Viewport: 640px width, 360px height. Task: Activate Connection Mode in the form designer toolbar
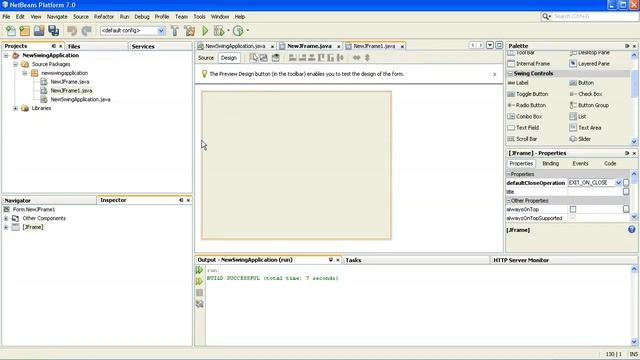[264, 58]
